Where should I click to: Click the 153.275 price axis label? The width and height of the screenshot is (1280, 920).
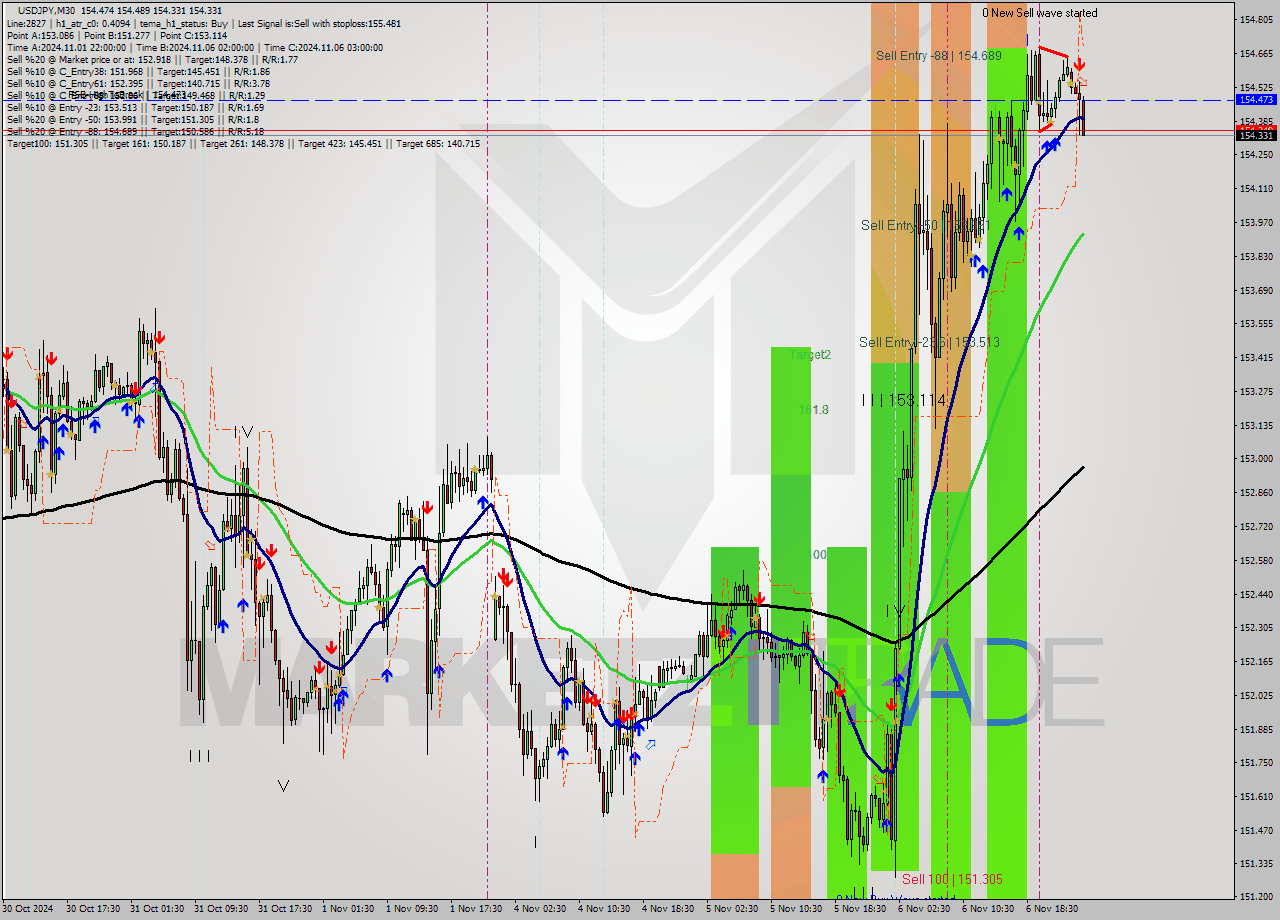[x=1256, y=391]
